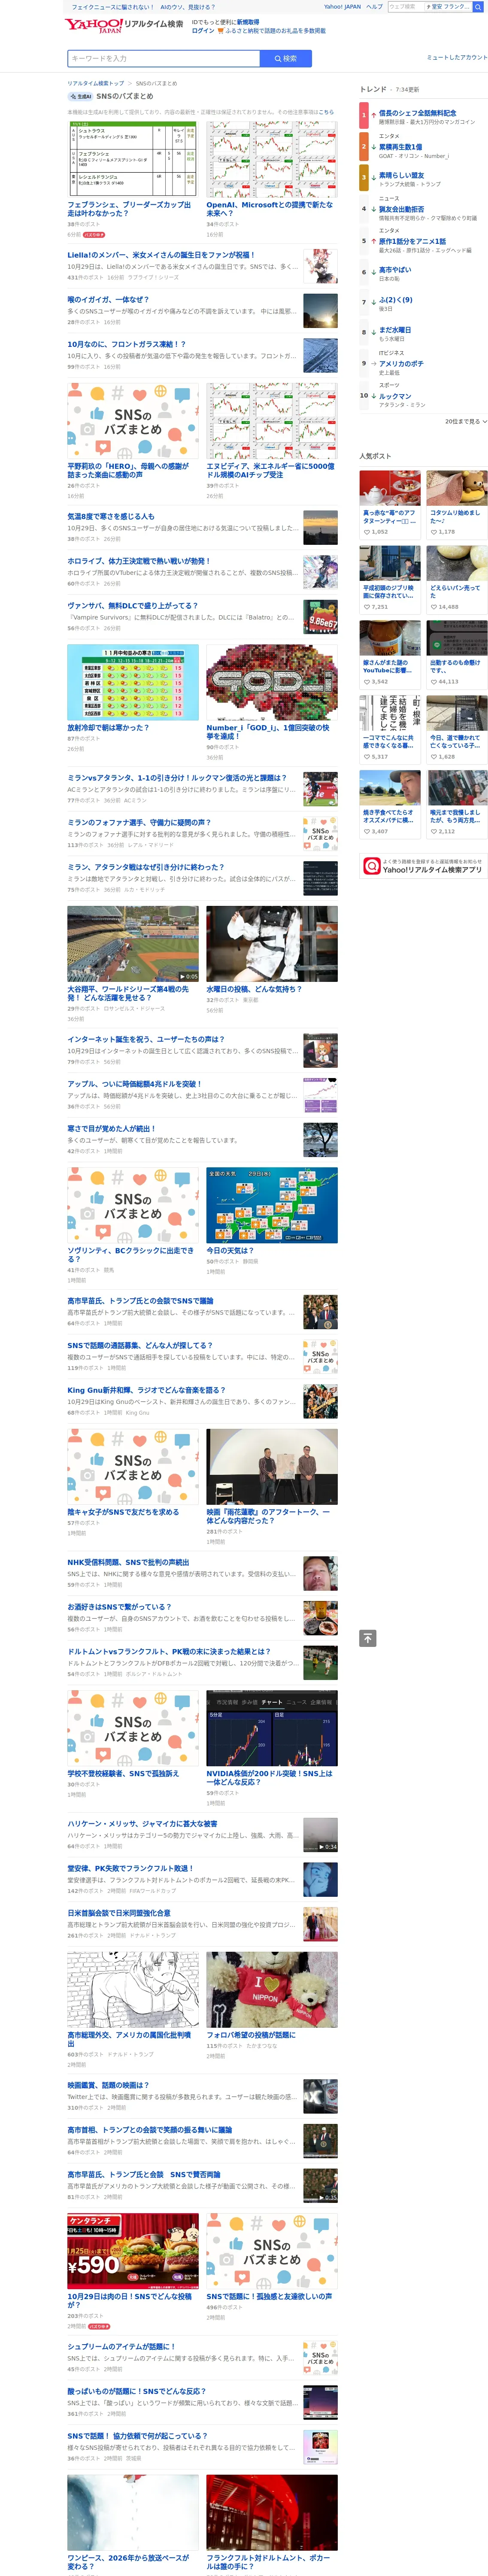Go to リアルタイム検索トップ breadcrumb
The image size is (488, 2576).
[96, 84]
